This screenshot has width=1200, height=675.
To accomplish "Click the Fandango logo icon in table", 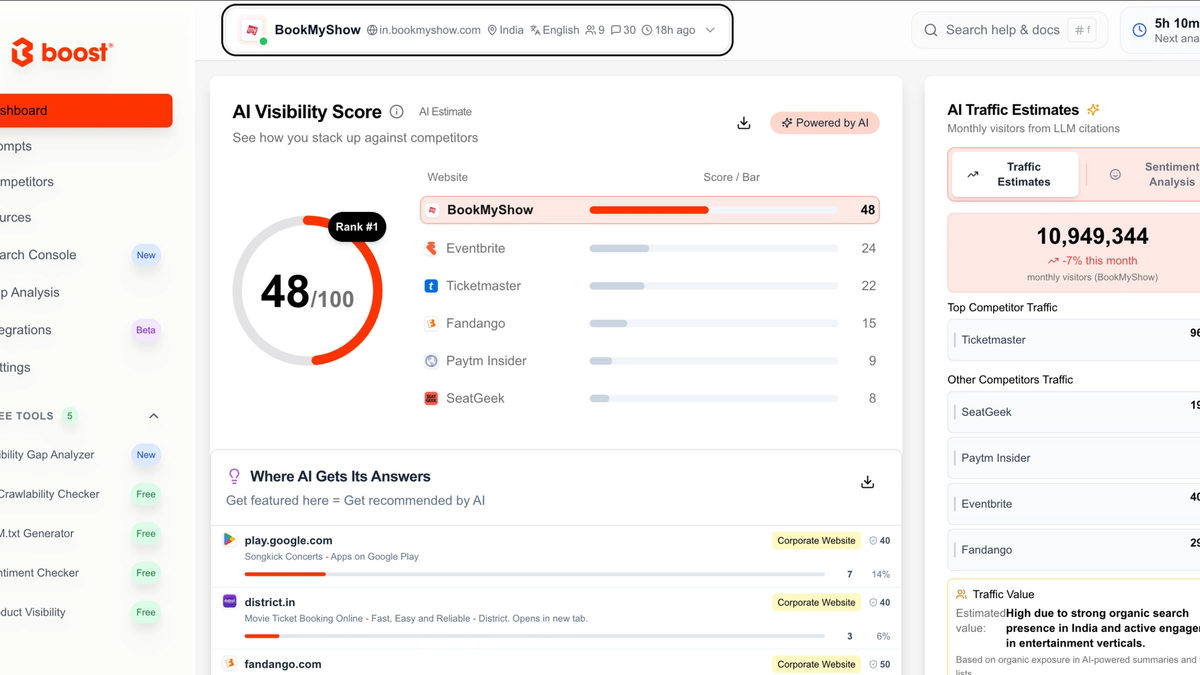I will coord(431,323).
